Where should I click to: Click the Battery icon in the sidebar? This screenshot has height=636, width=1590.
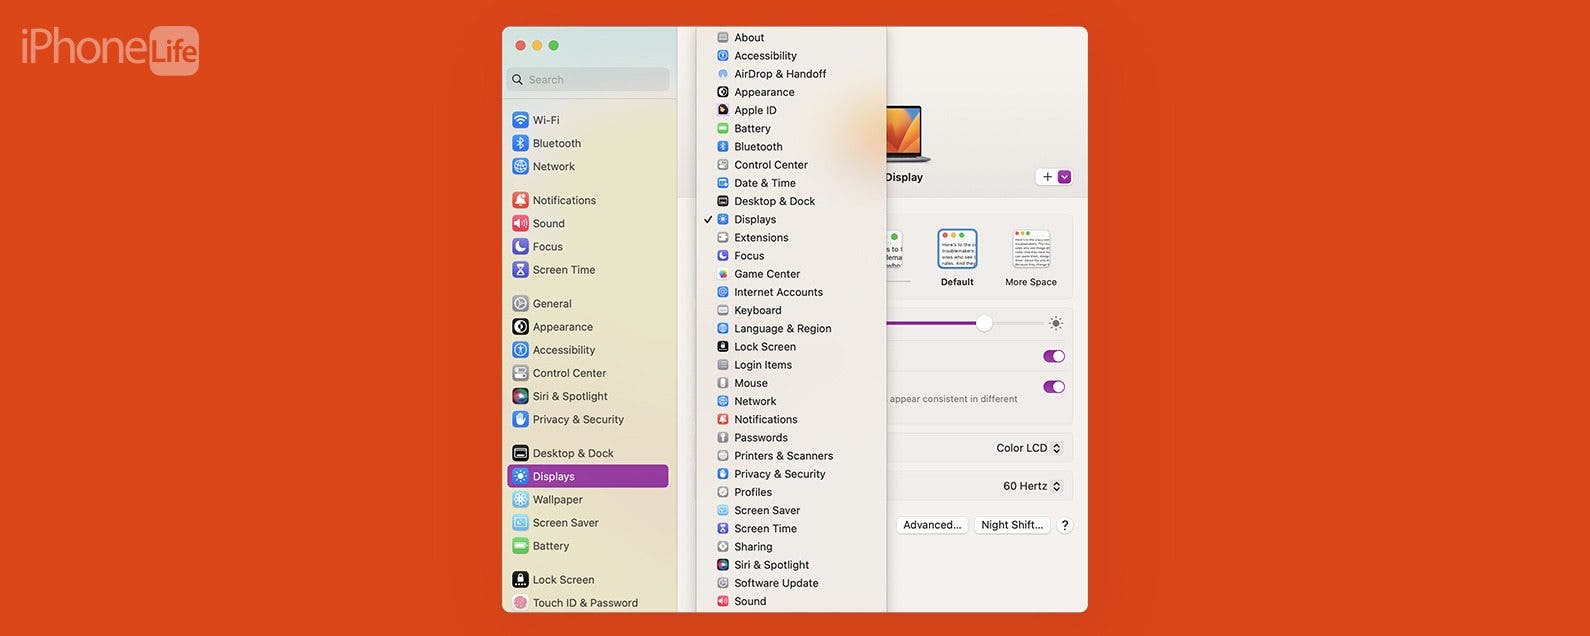point(520,545)
